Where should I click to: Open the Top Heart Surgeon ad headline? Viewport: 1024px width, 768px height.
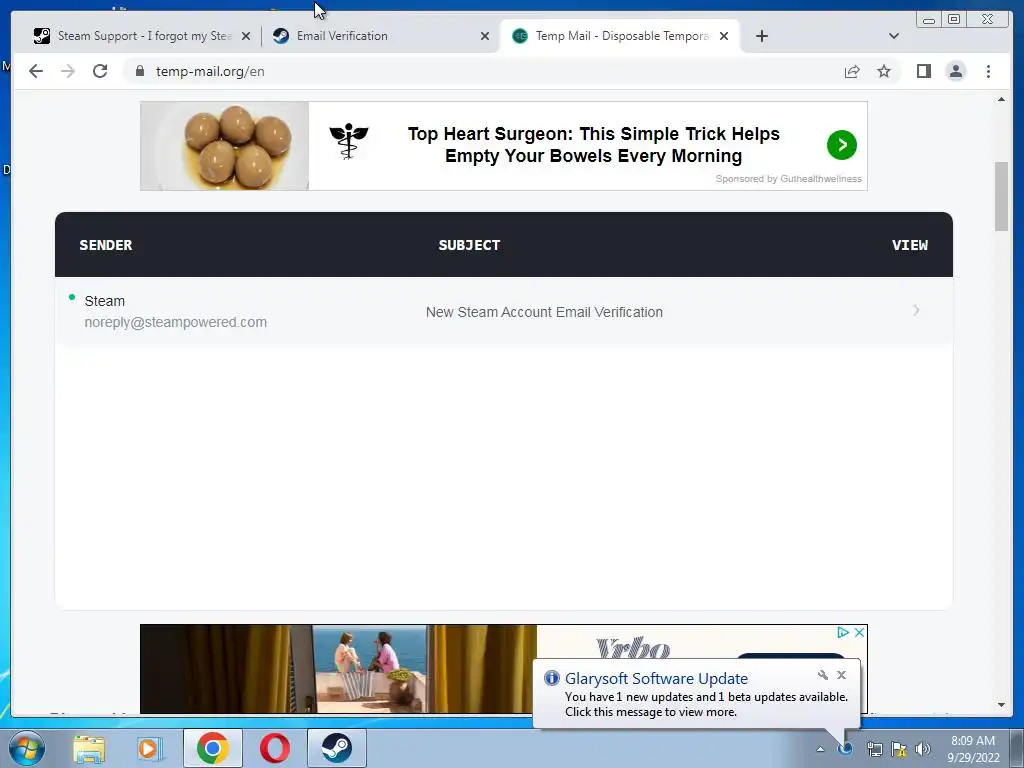pos(593,144)
